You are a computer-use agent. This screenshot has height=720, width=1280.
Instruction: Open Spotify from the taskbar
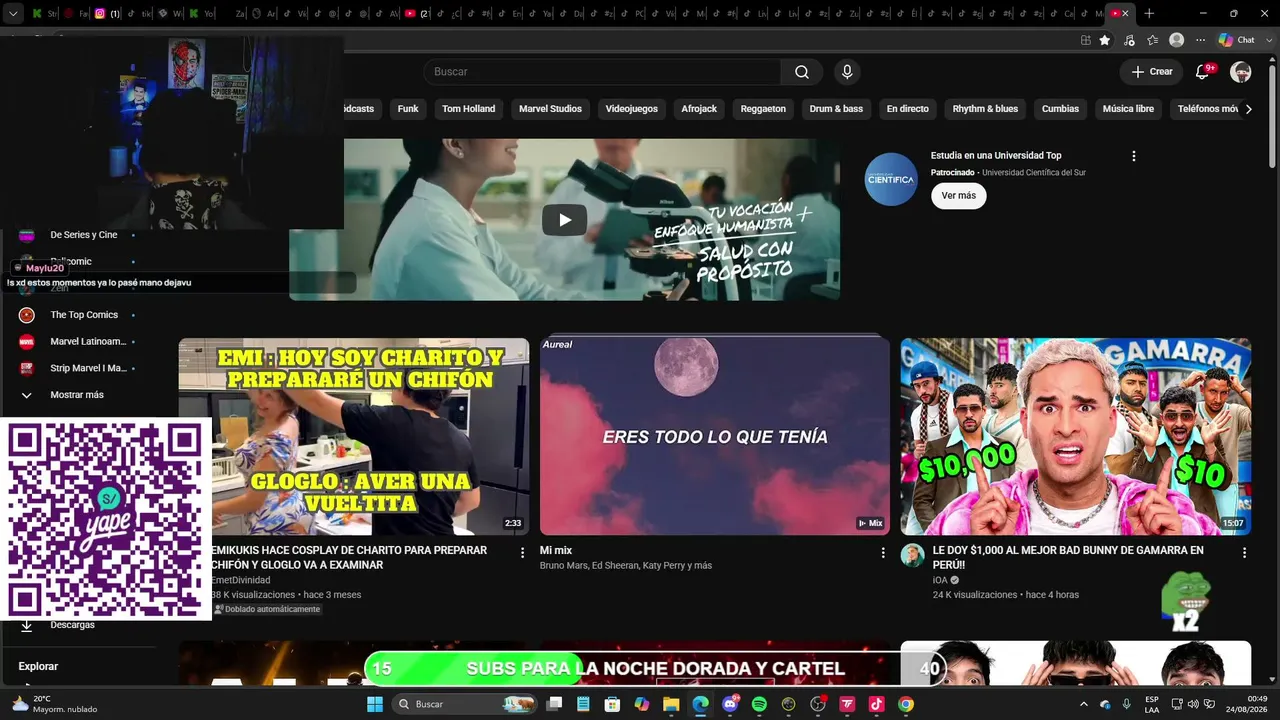pos(759,704)
